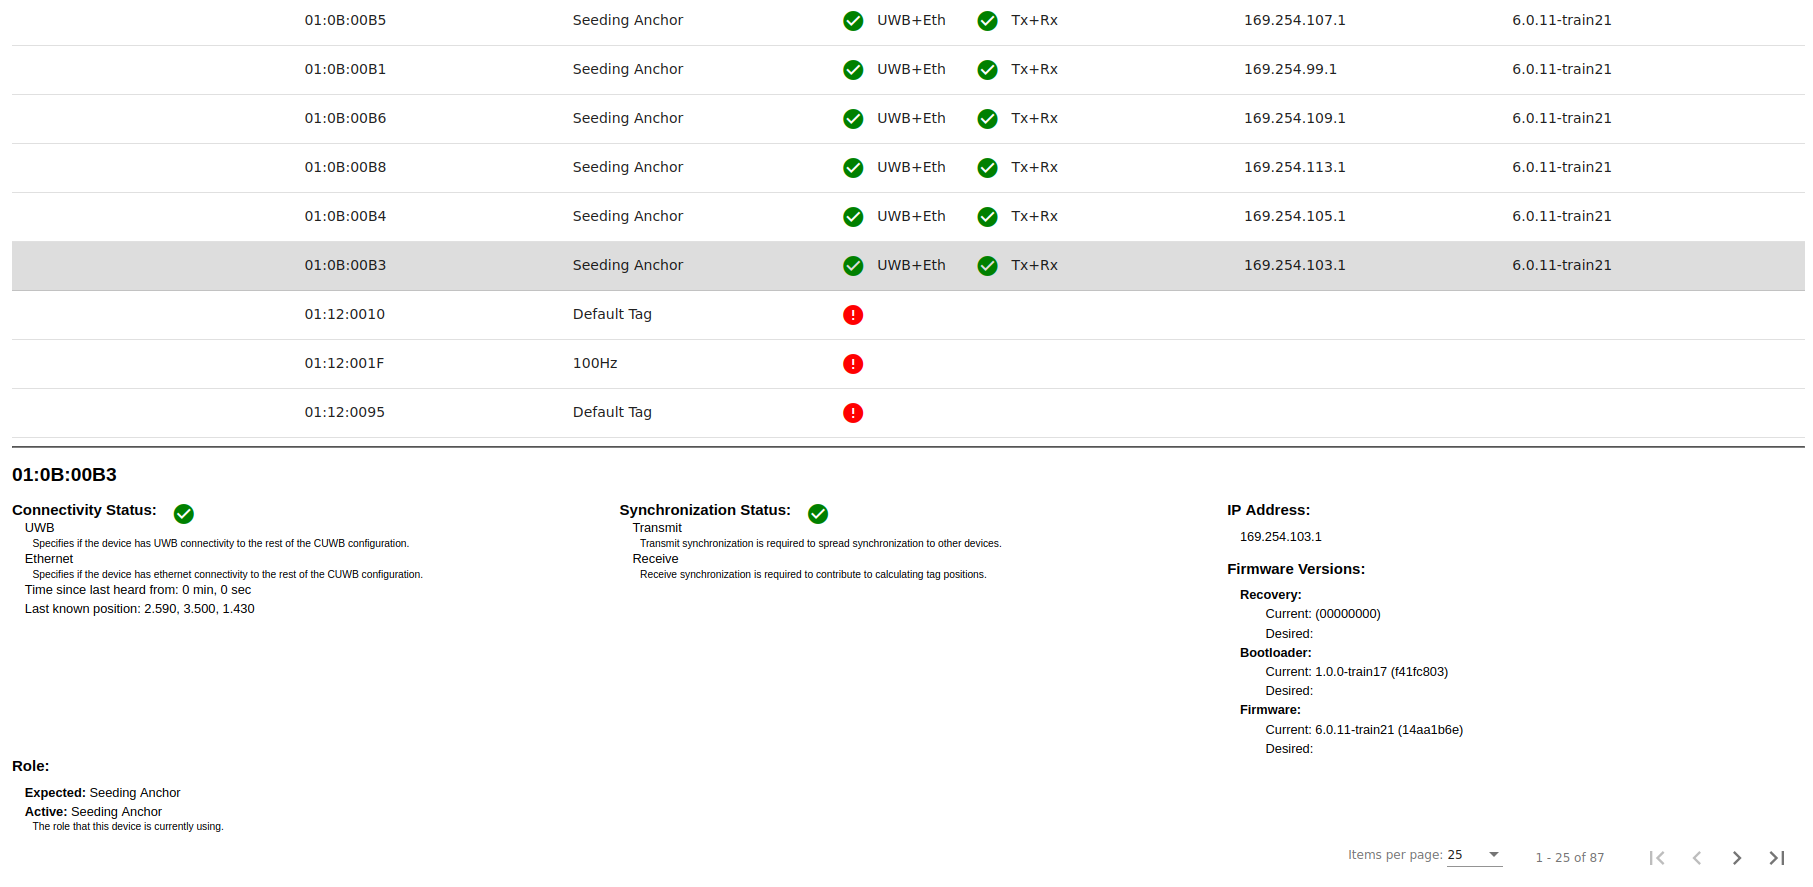Screen dimensions: 1813x887
Task: Click the red alert icon in the 100Hz row
Action: [853, 364]
